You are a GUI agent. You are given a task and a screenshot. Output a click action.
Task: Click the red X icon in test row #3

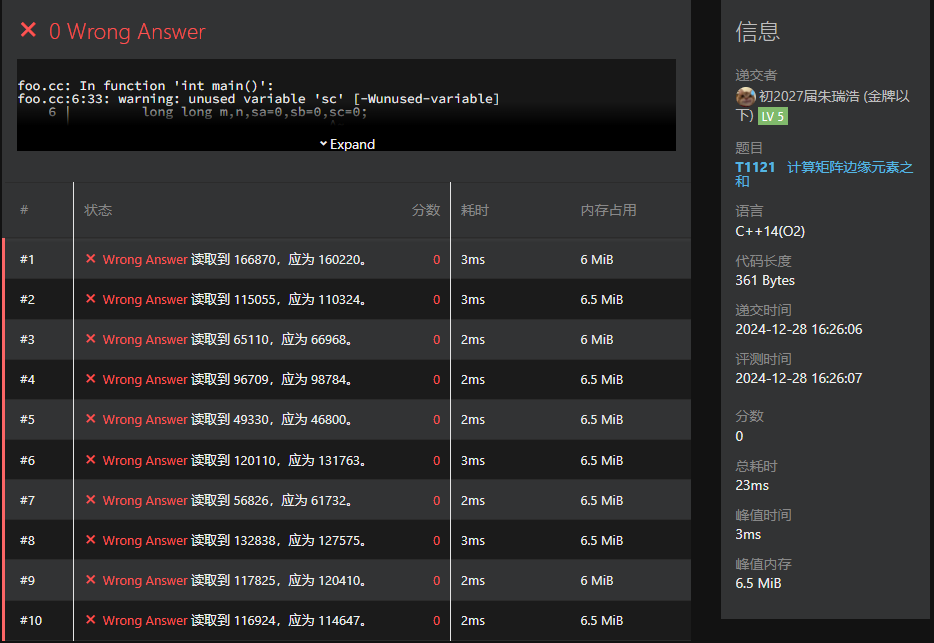click(91, 339)
